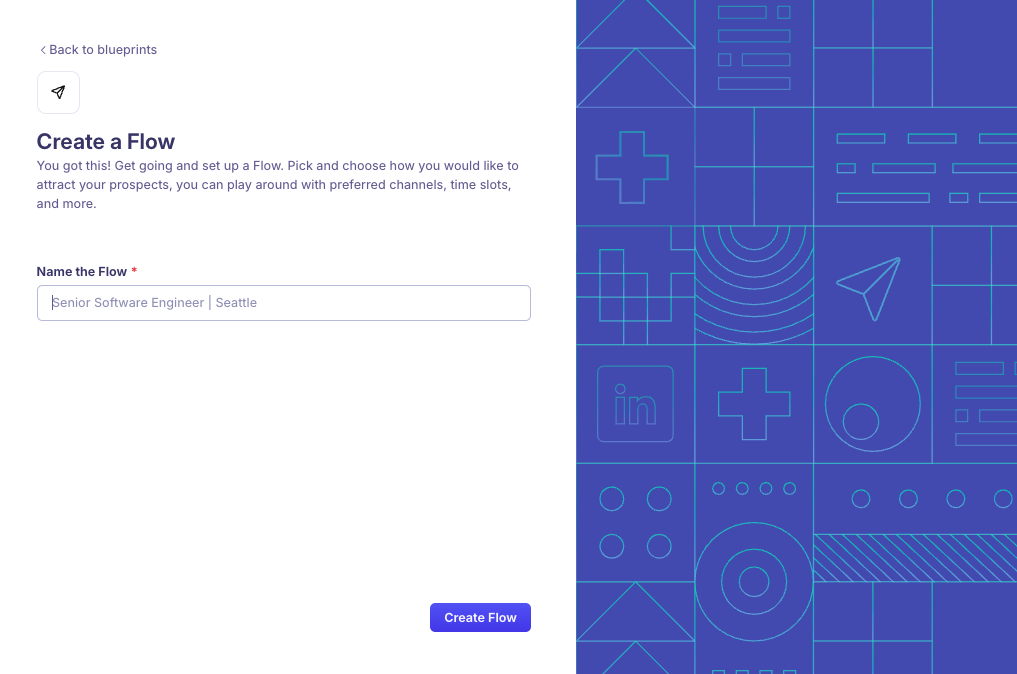Click the paper plane Flow icon box
Image resolution: width=1017 pixels, height=674 pixels.
(x=58, y=93)
